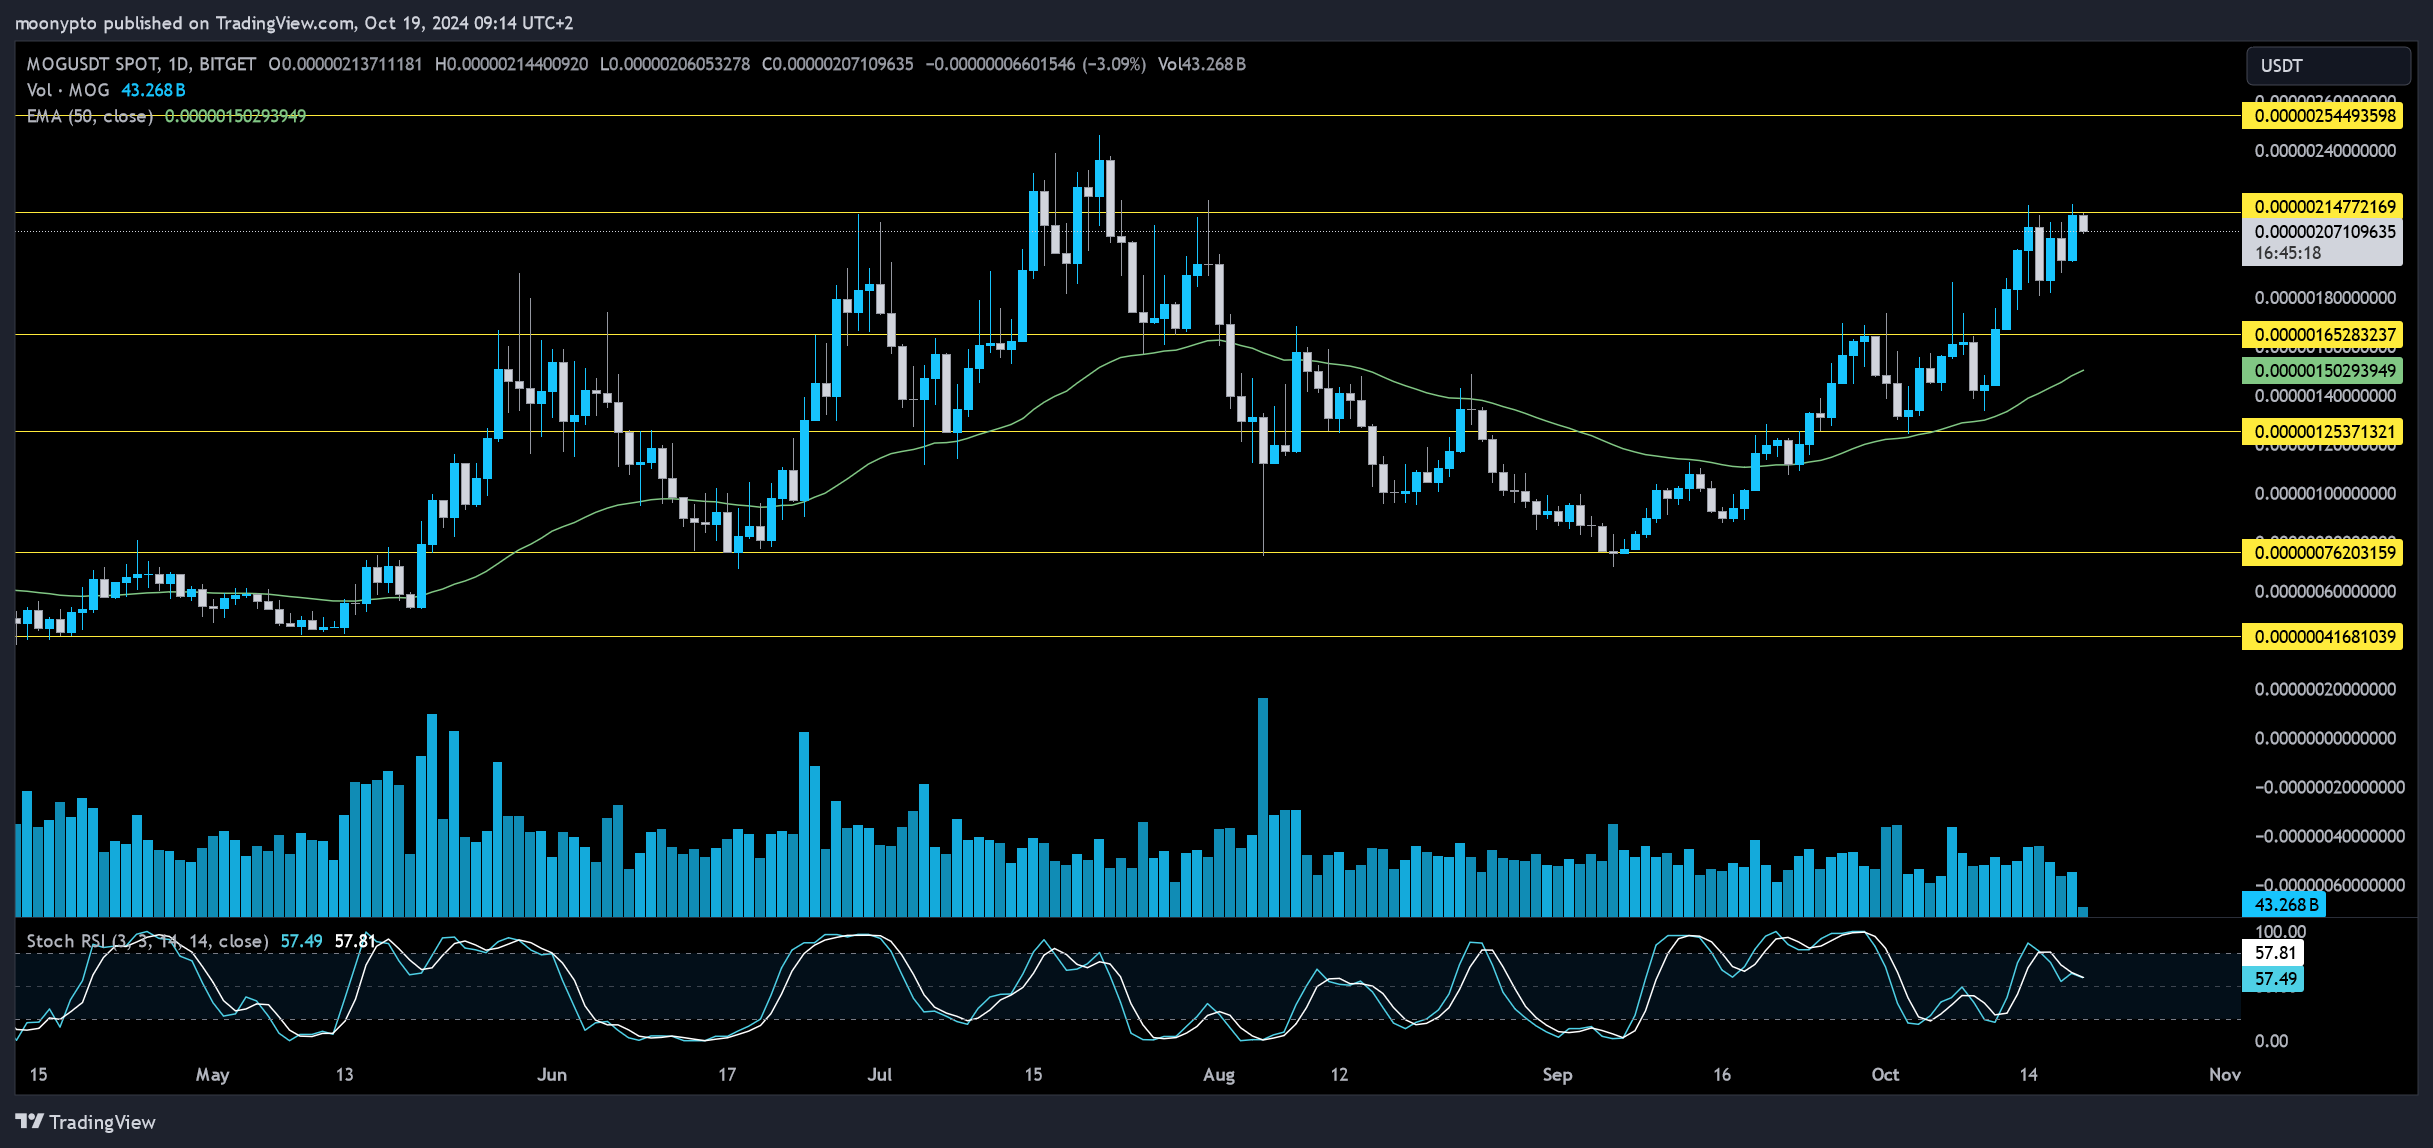Click the Stoch RSI 57.81 axis label

click(2274, 953)
